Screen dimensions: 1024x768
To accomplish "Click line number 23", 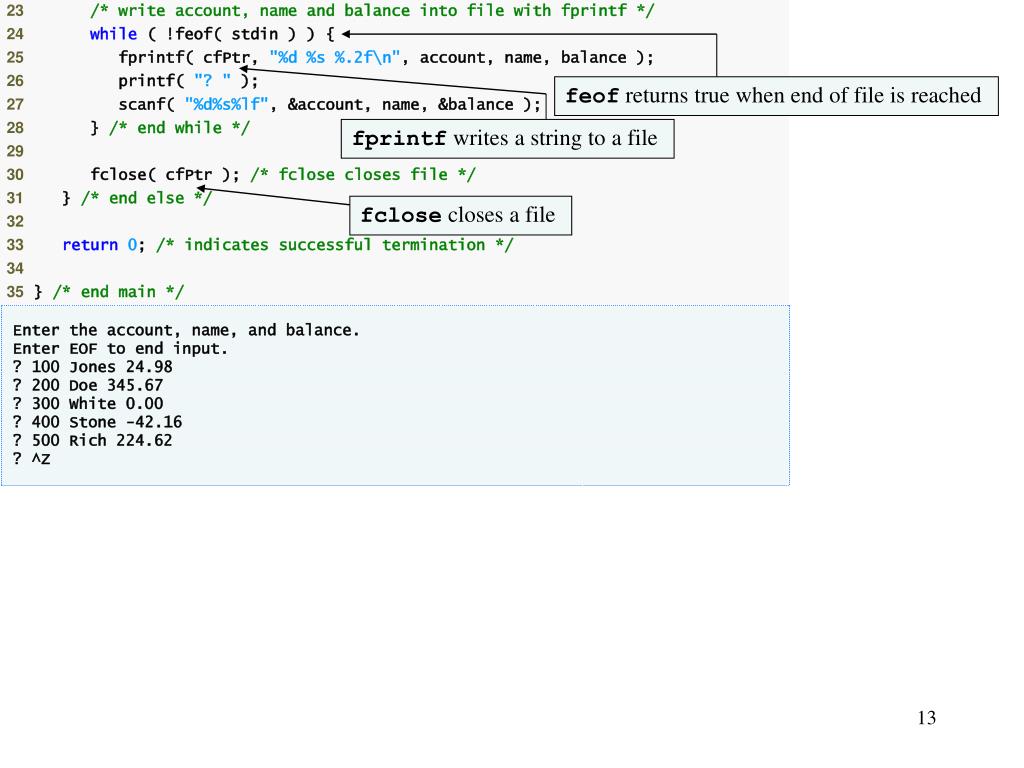I will pyautogui.click(x=15, y=10).
